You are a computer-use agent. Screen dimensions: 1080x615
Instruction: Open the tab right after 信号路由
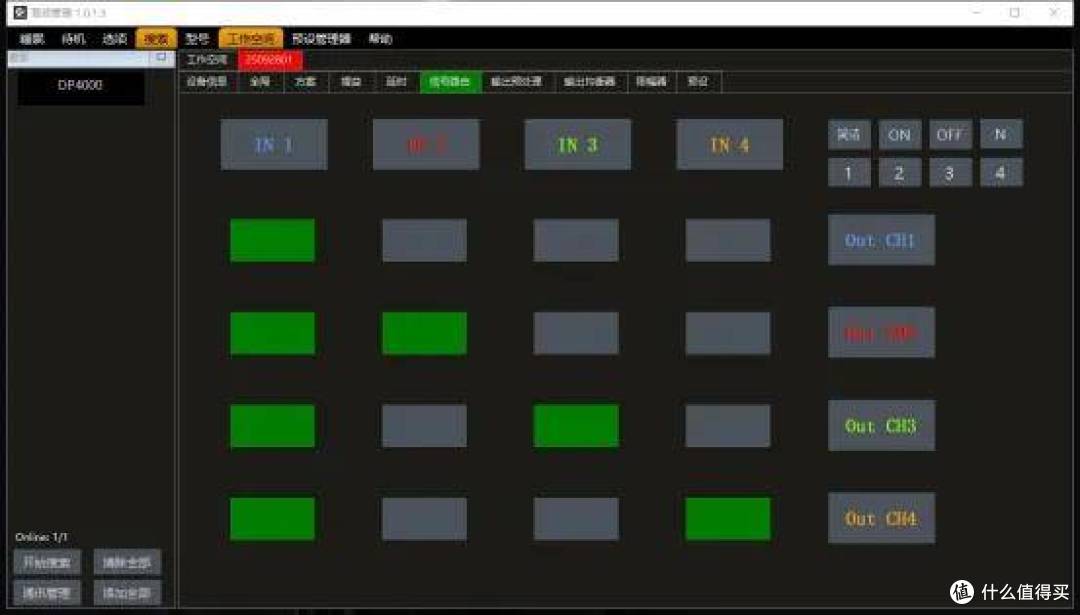pyautogui.click(x=517, y=82)
